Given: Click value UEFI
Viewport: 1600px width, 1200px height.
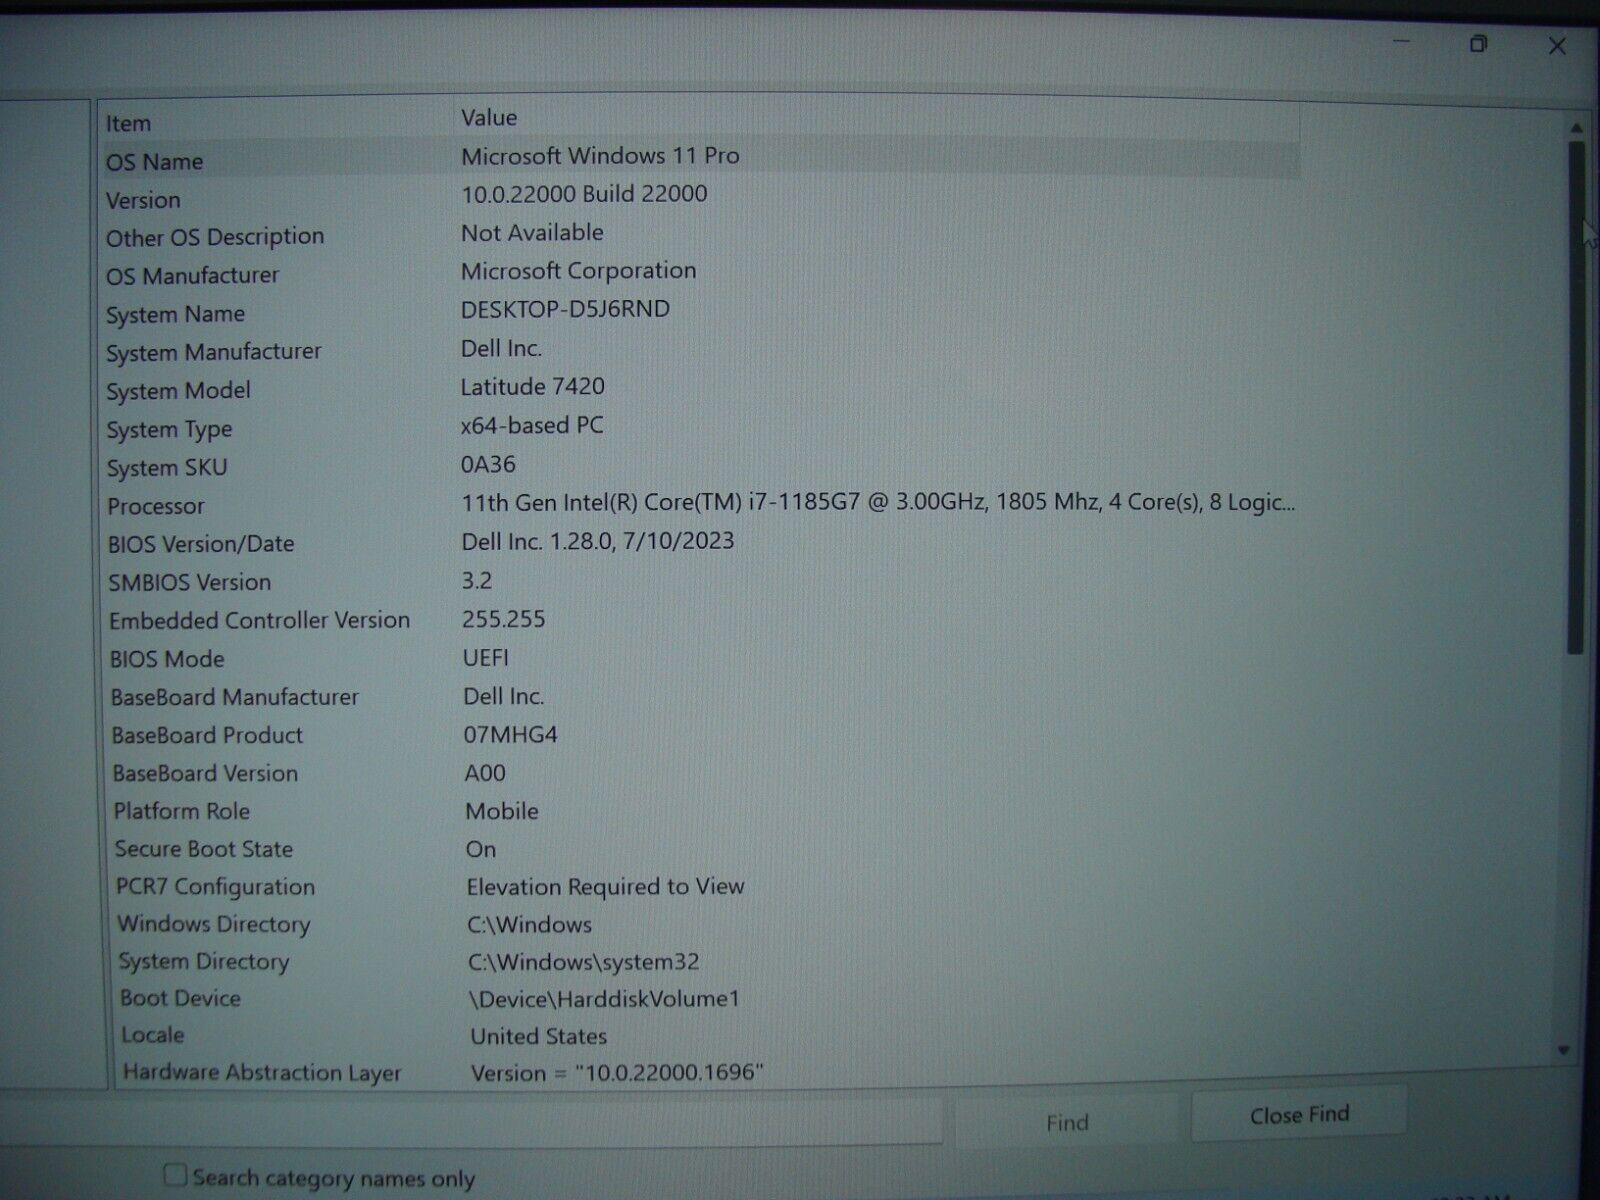Looking at the screenshot, I should [x=486, y=657].
